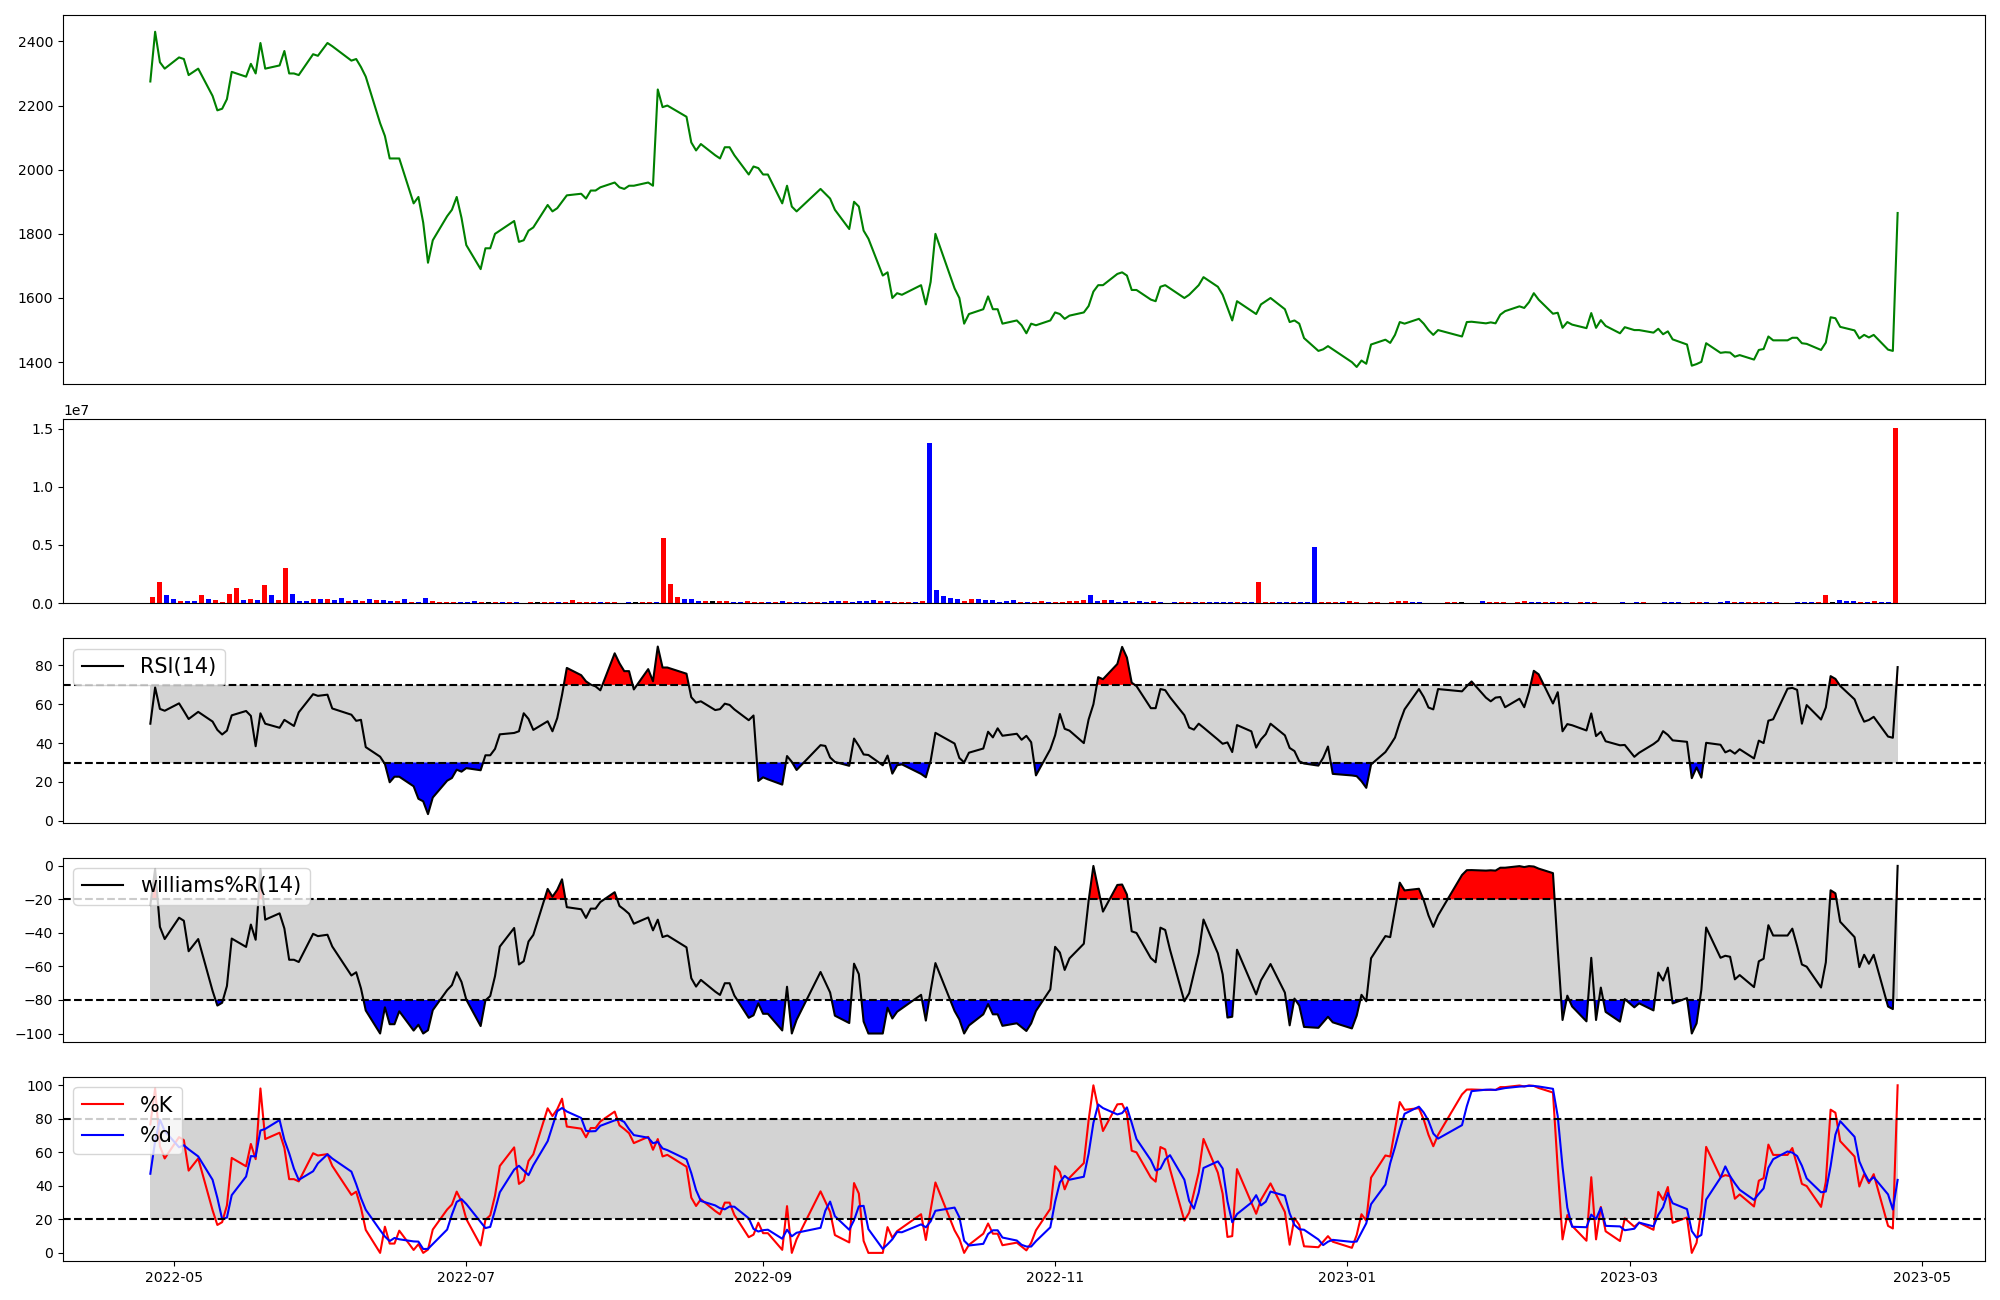Click the 2023-01 date label
Viewport: 2000px width, 1300px height.
[x=1347, y=1277]
